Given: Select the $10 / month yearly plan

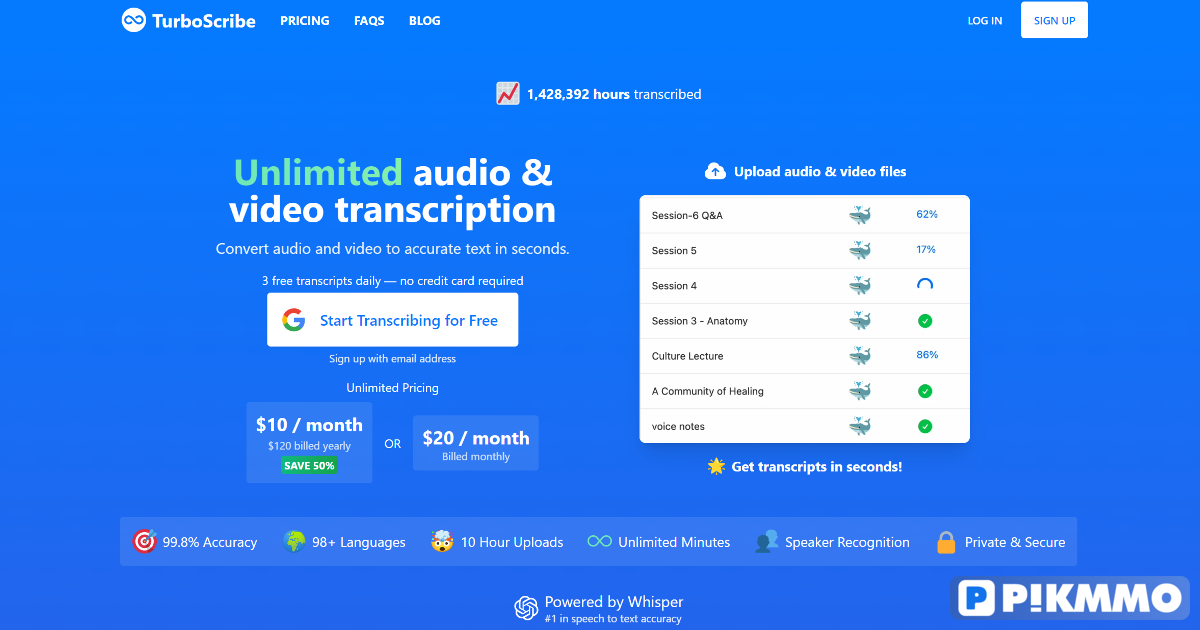Looking at the screenshot, I should [x=309, y=442].
